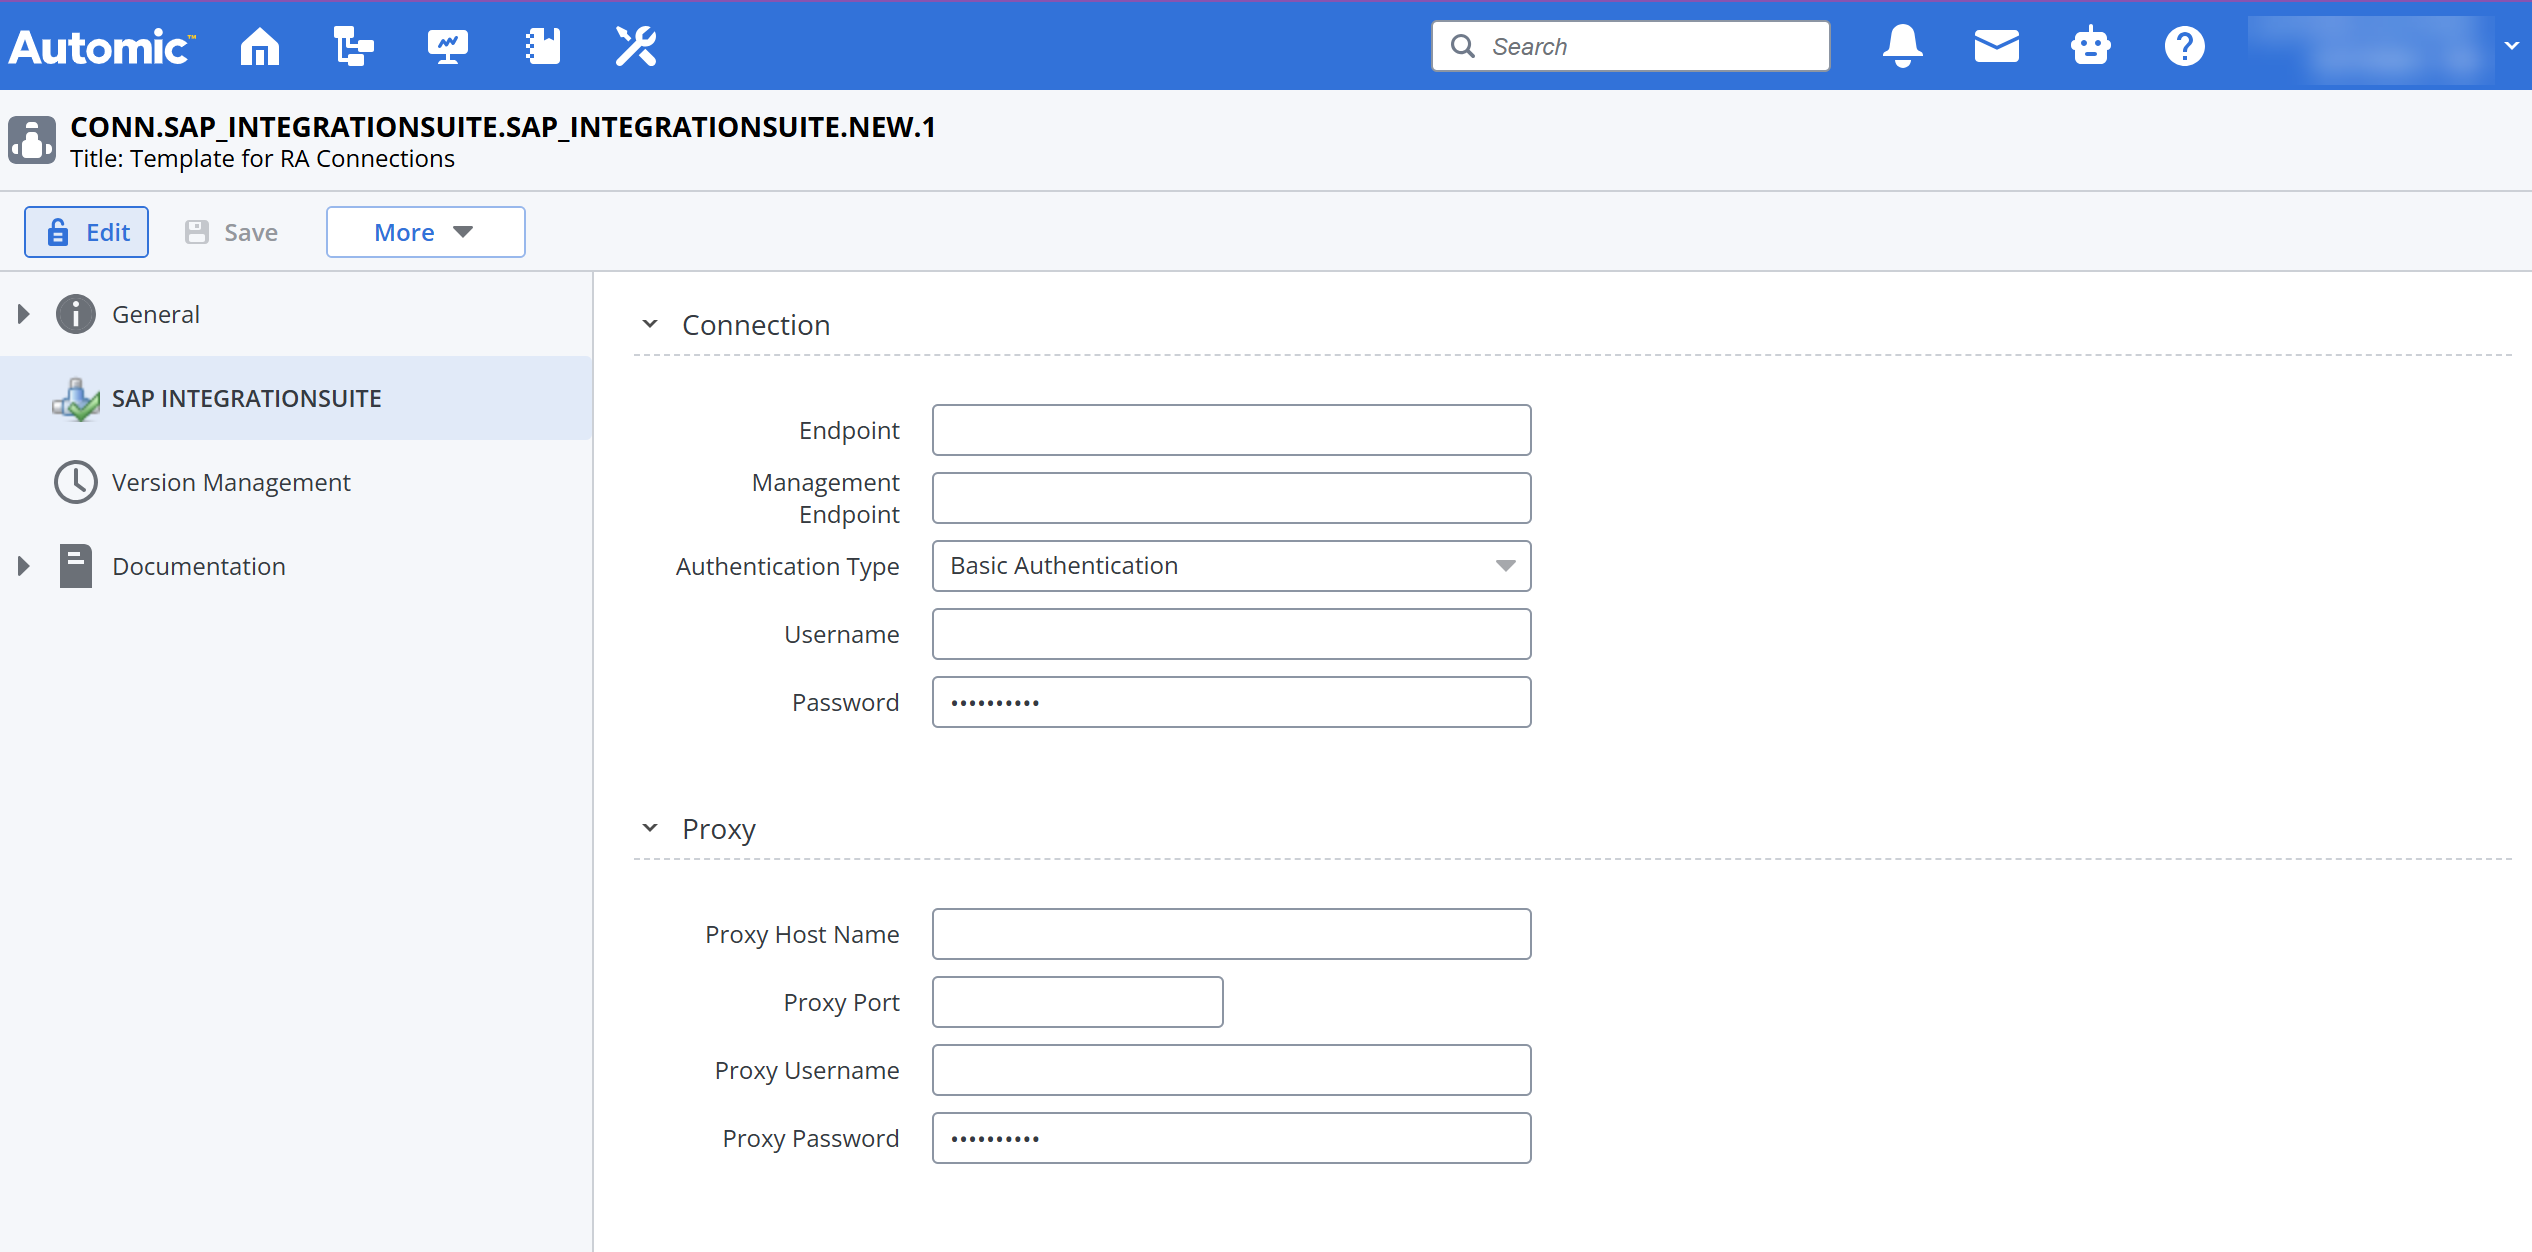Click into the Proxy Port field
The width and height of the screenshot is (2532, 1252).
click(1078, 1002)
